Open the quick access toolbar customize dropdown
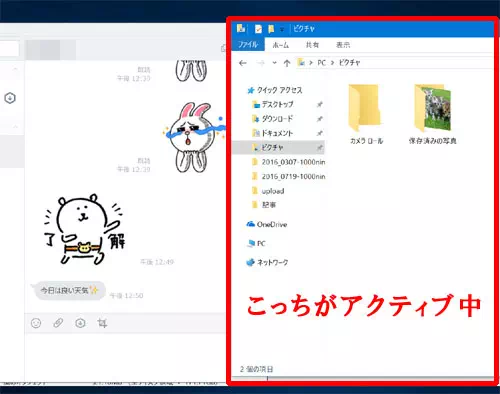 click(282, 29)
